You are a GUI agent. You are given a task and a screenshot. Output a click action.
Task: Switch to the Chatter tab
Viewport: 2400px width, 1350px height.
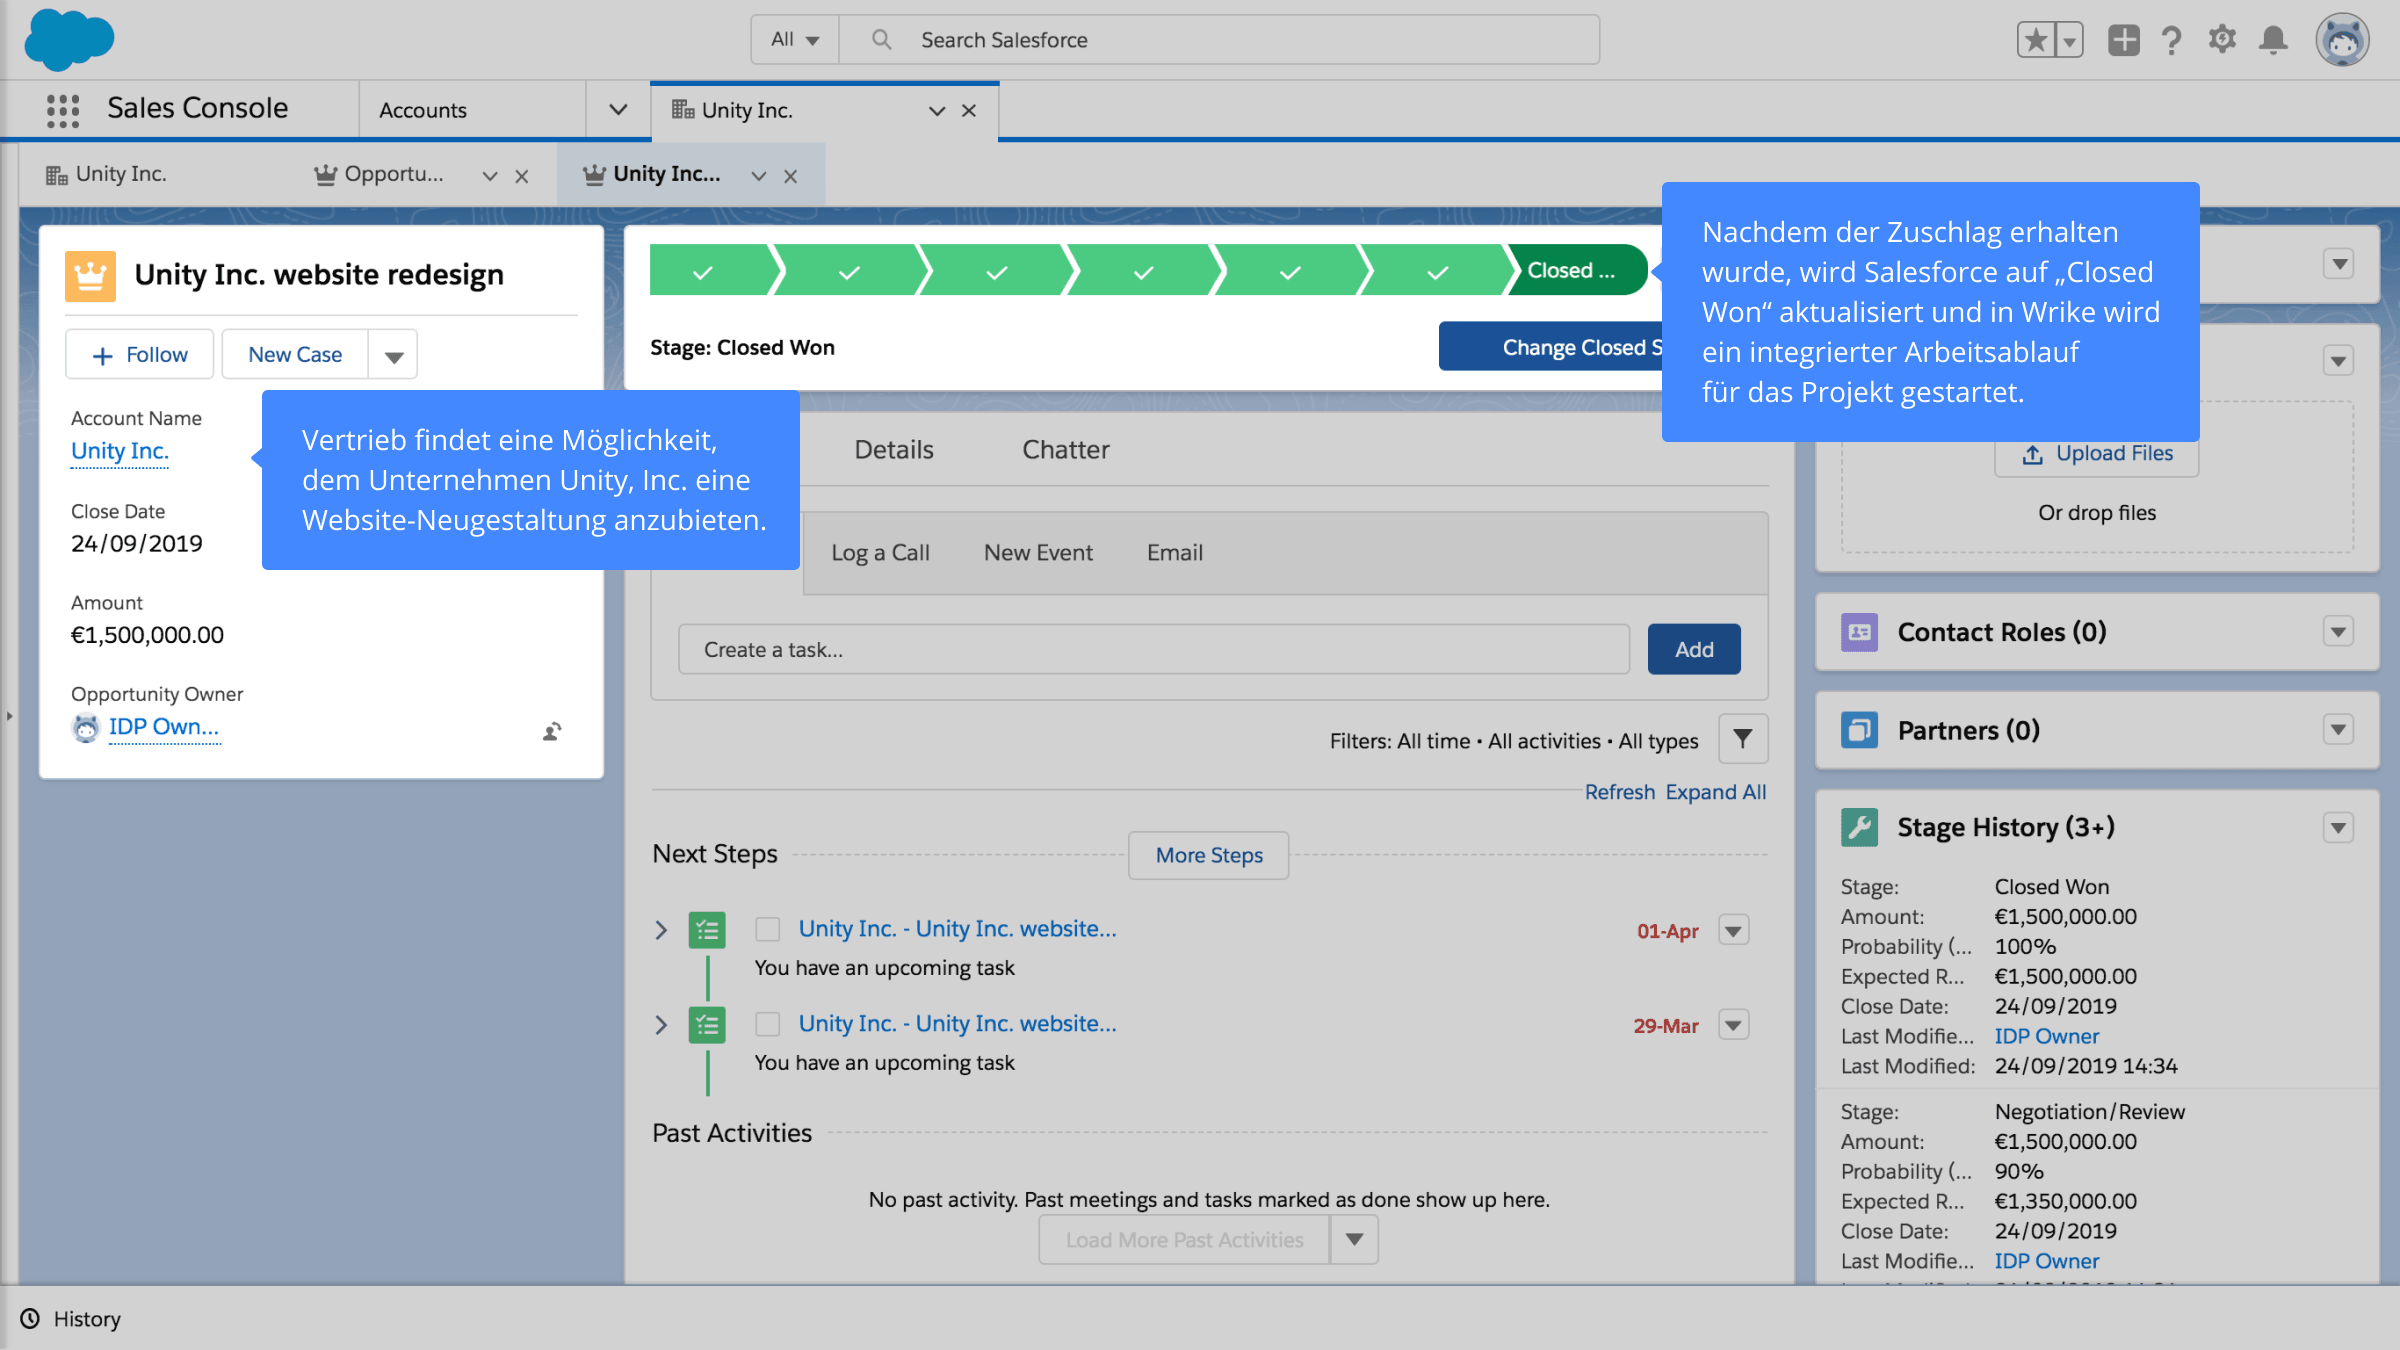click(x=1066, y=450)
